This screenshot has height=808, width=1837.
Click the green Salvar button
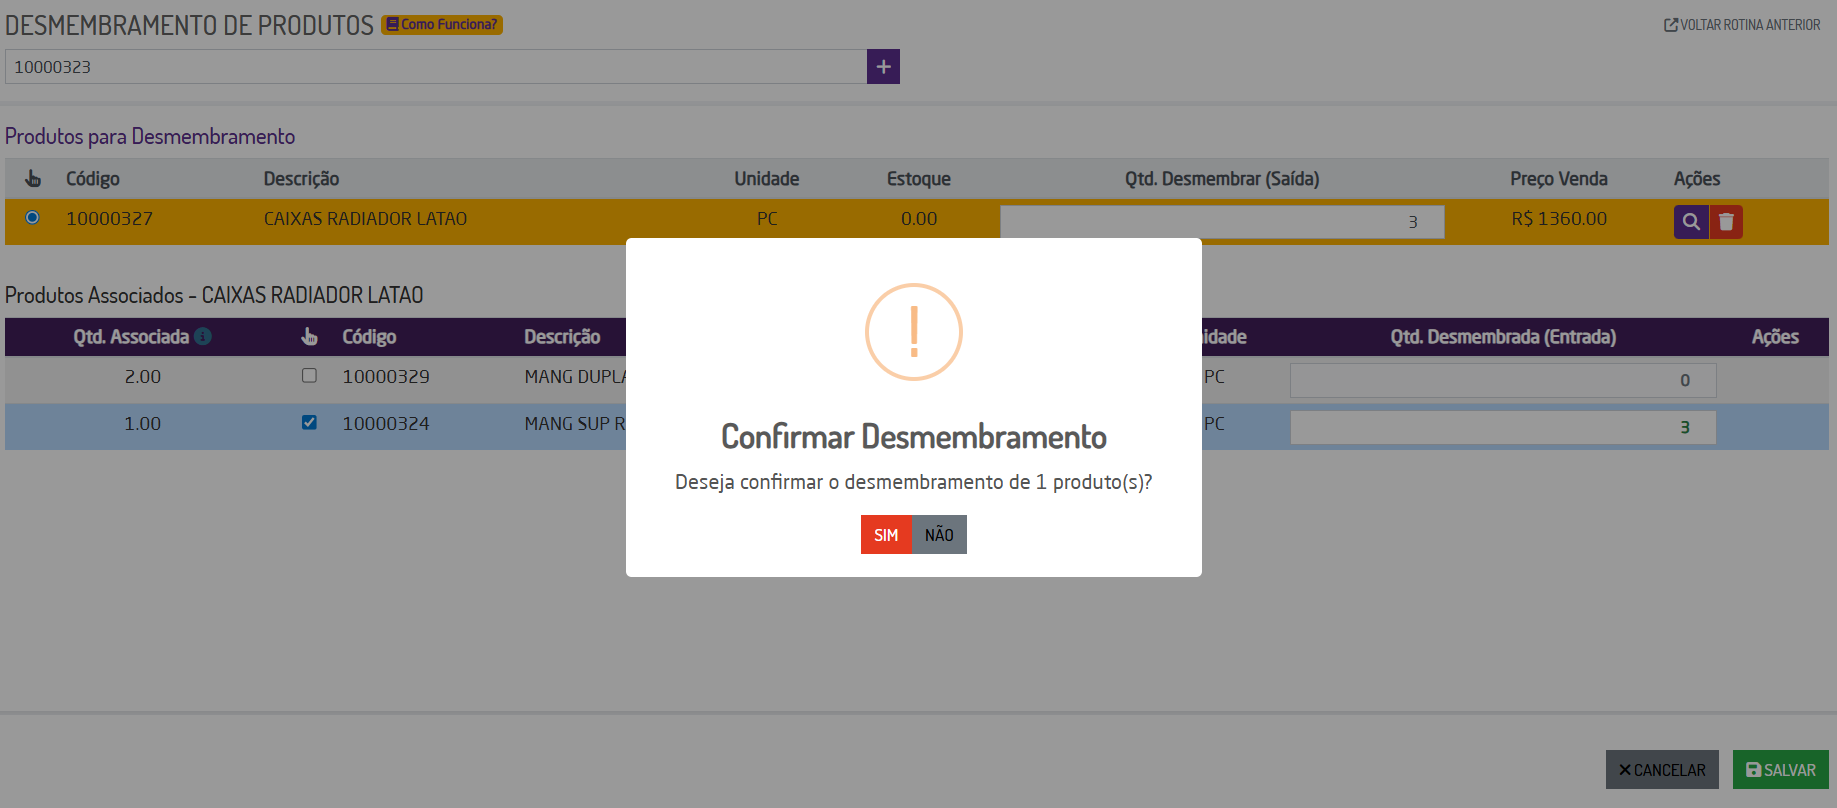[1780, 770]
